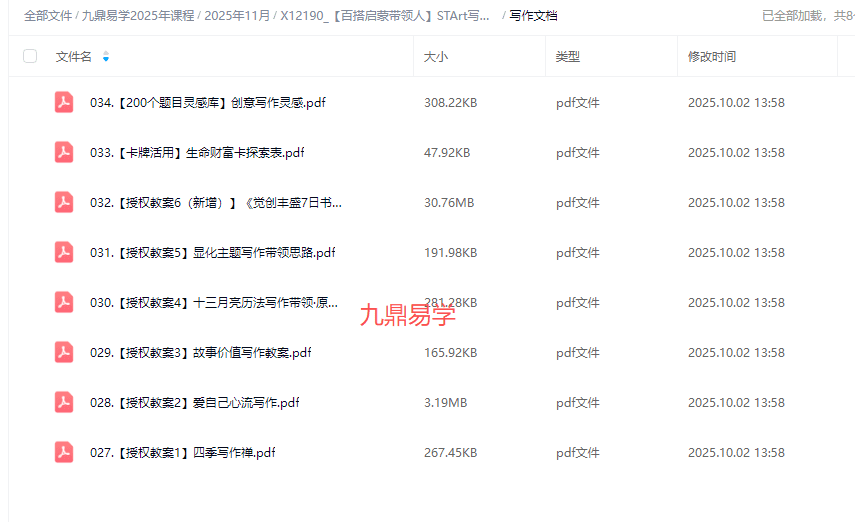Toggle the sort arrow next to 文件名
Viewport: 855px width, 522px height.
tap(106, 57)
